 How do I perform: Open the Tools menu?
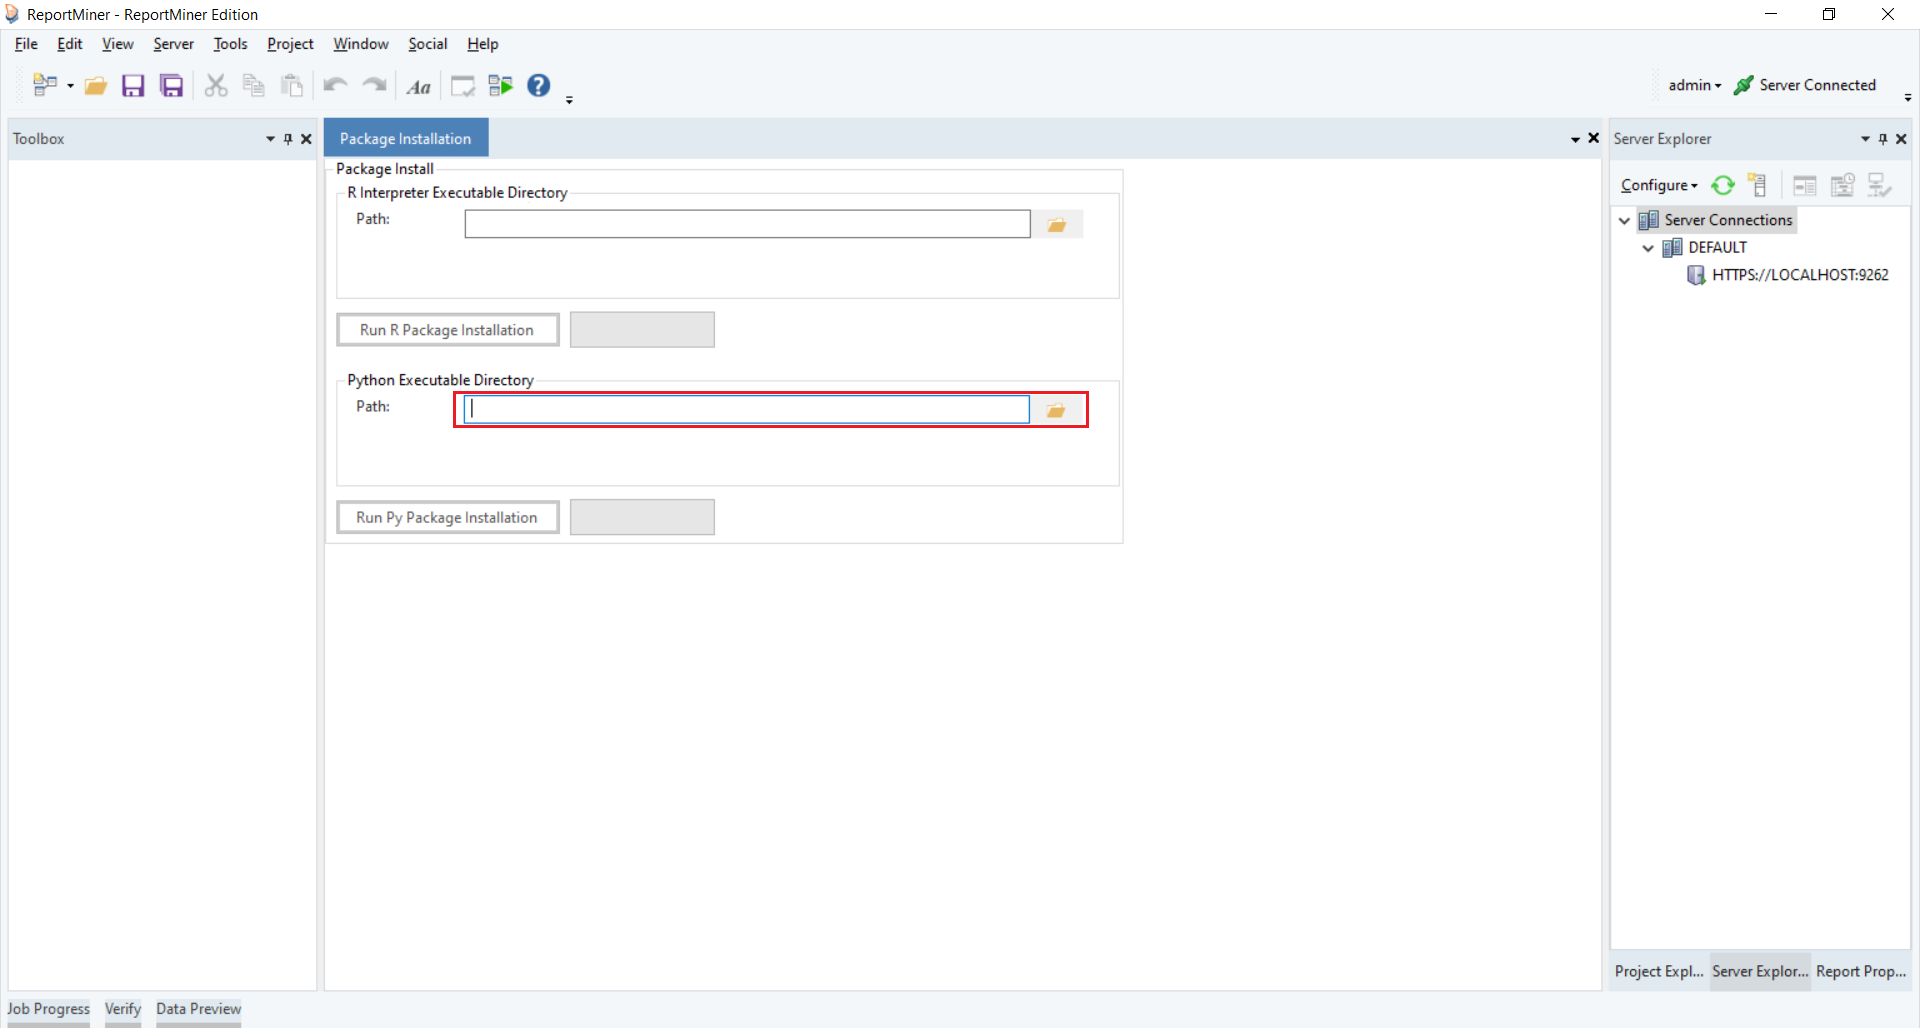pos(230,44)
